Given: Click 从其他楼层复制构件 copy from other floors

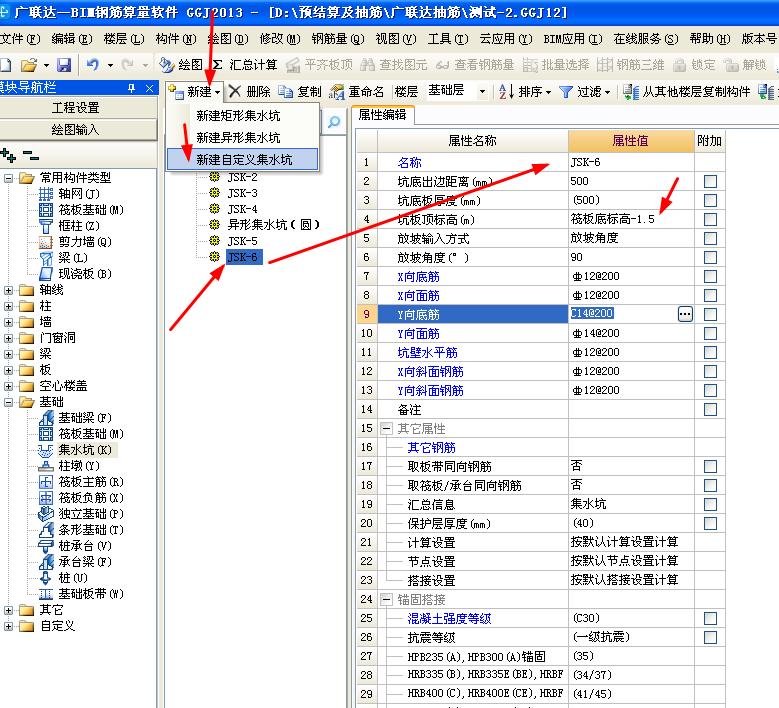Looking at the screenshot, I should pyautogui.click(x=686, y=91).
